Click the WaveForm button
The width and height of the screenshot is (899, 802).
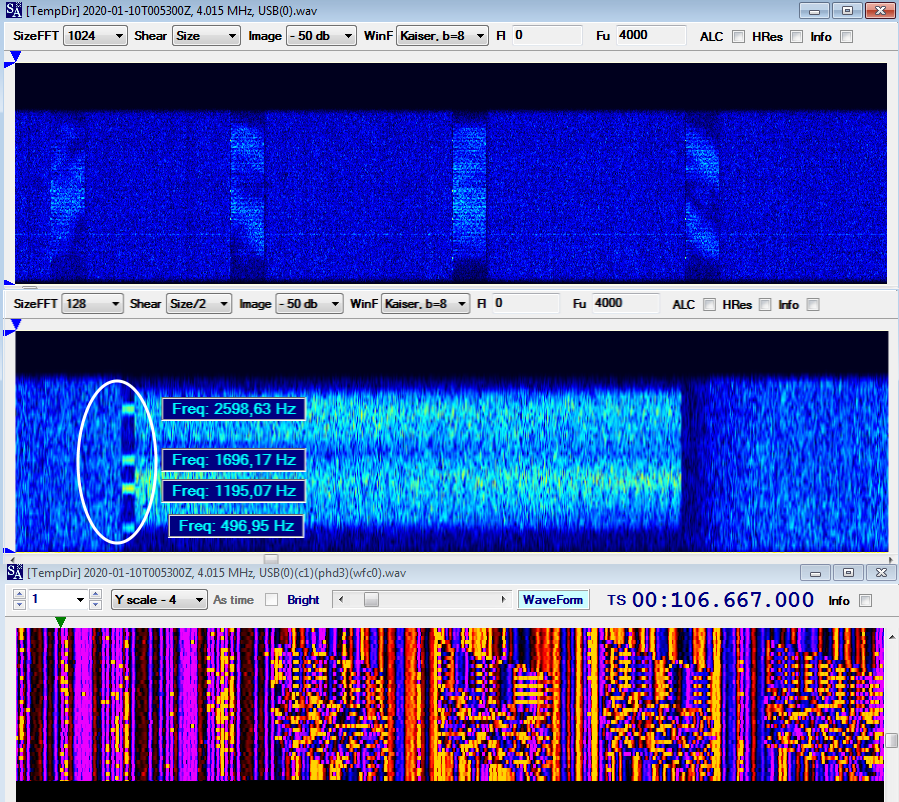pyautogui.click(x=553, y=600)
